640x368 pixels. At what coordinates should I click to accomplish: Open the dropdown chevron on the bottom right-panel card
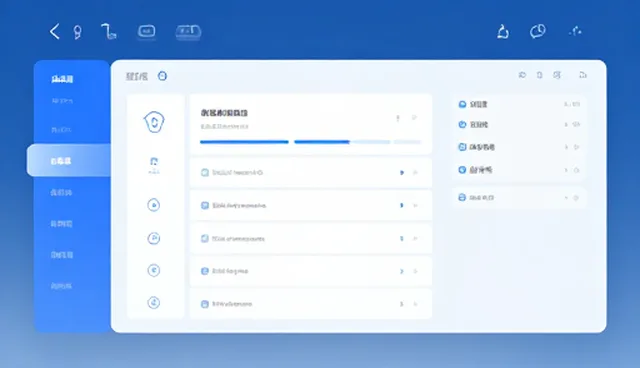pos(566,197)
